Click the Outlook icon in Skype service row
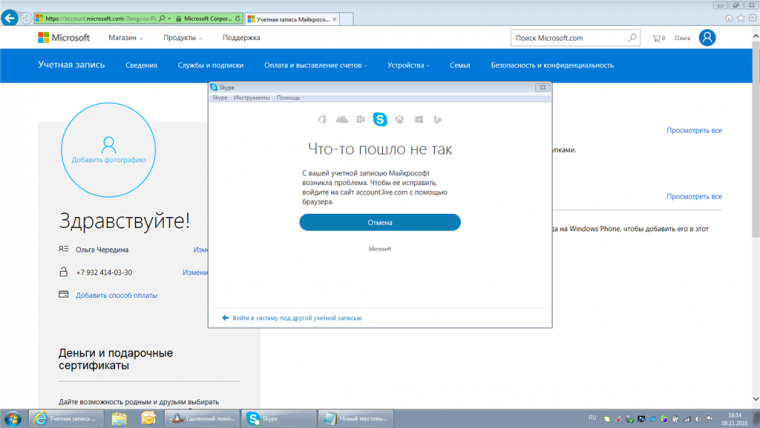760x428 pixels. (x=361, y=119)
